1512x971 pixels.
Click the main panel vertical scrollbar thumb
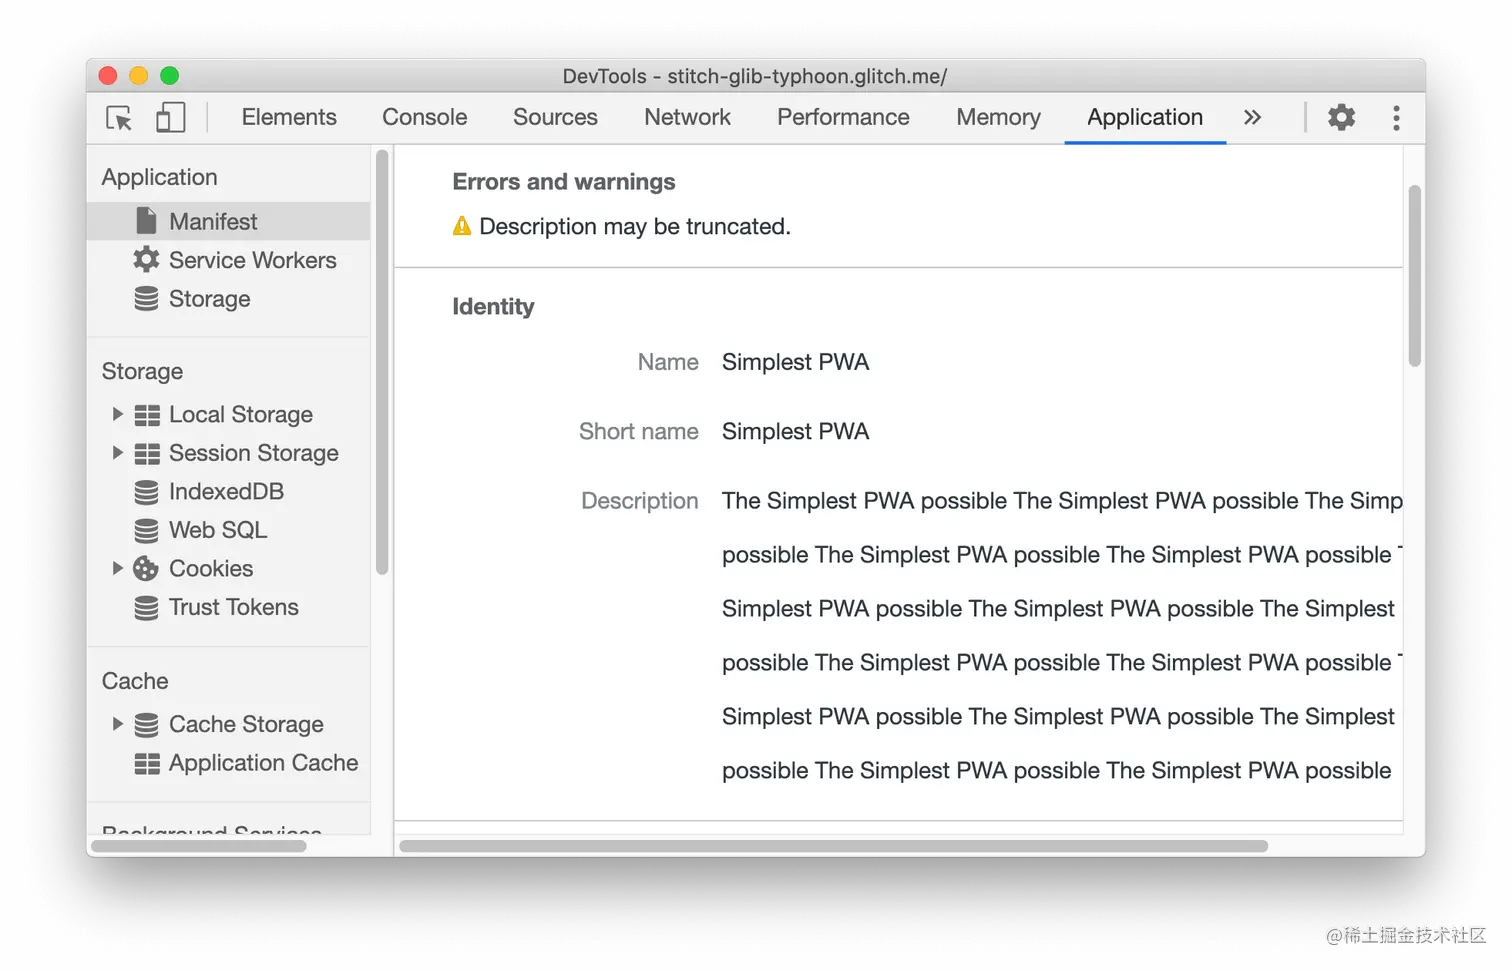pos(1414,276)
